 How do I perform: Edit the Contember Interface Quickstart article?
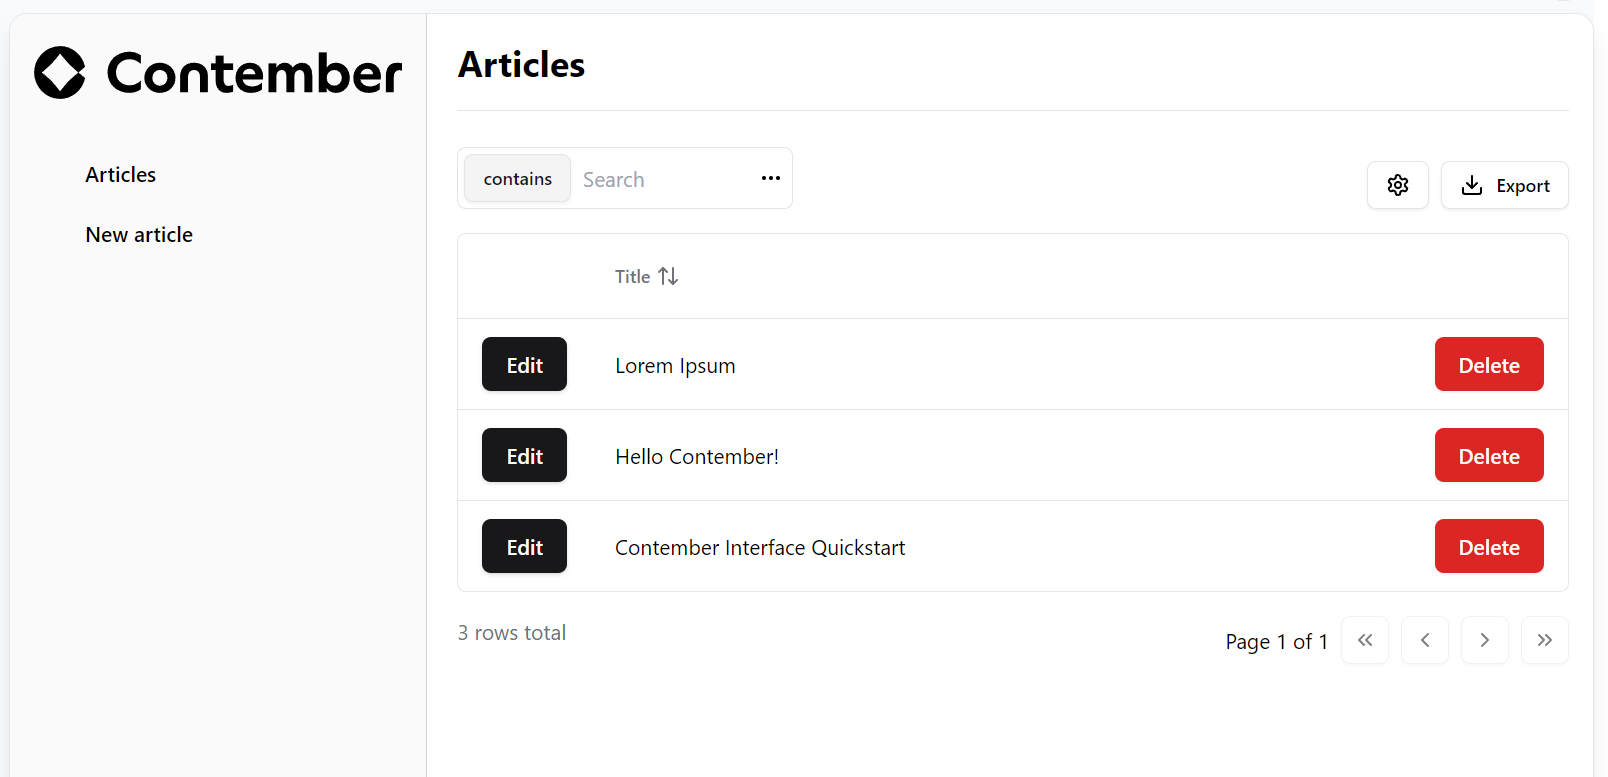524,547
